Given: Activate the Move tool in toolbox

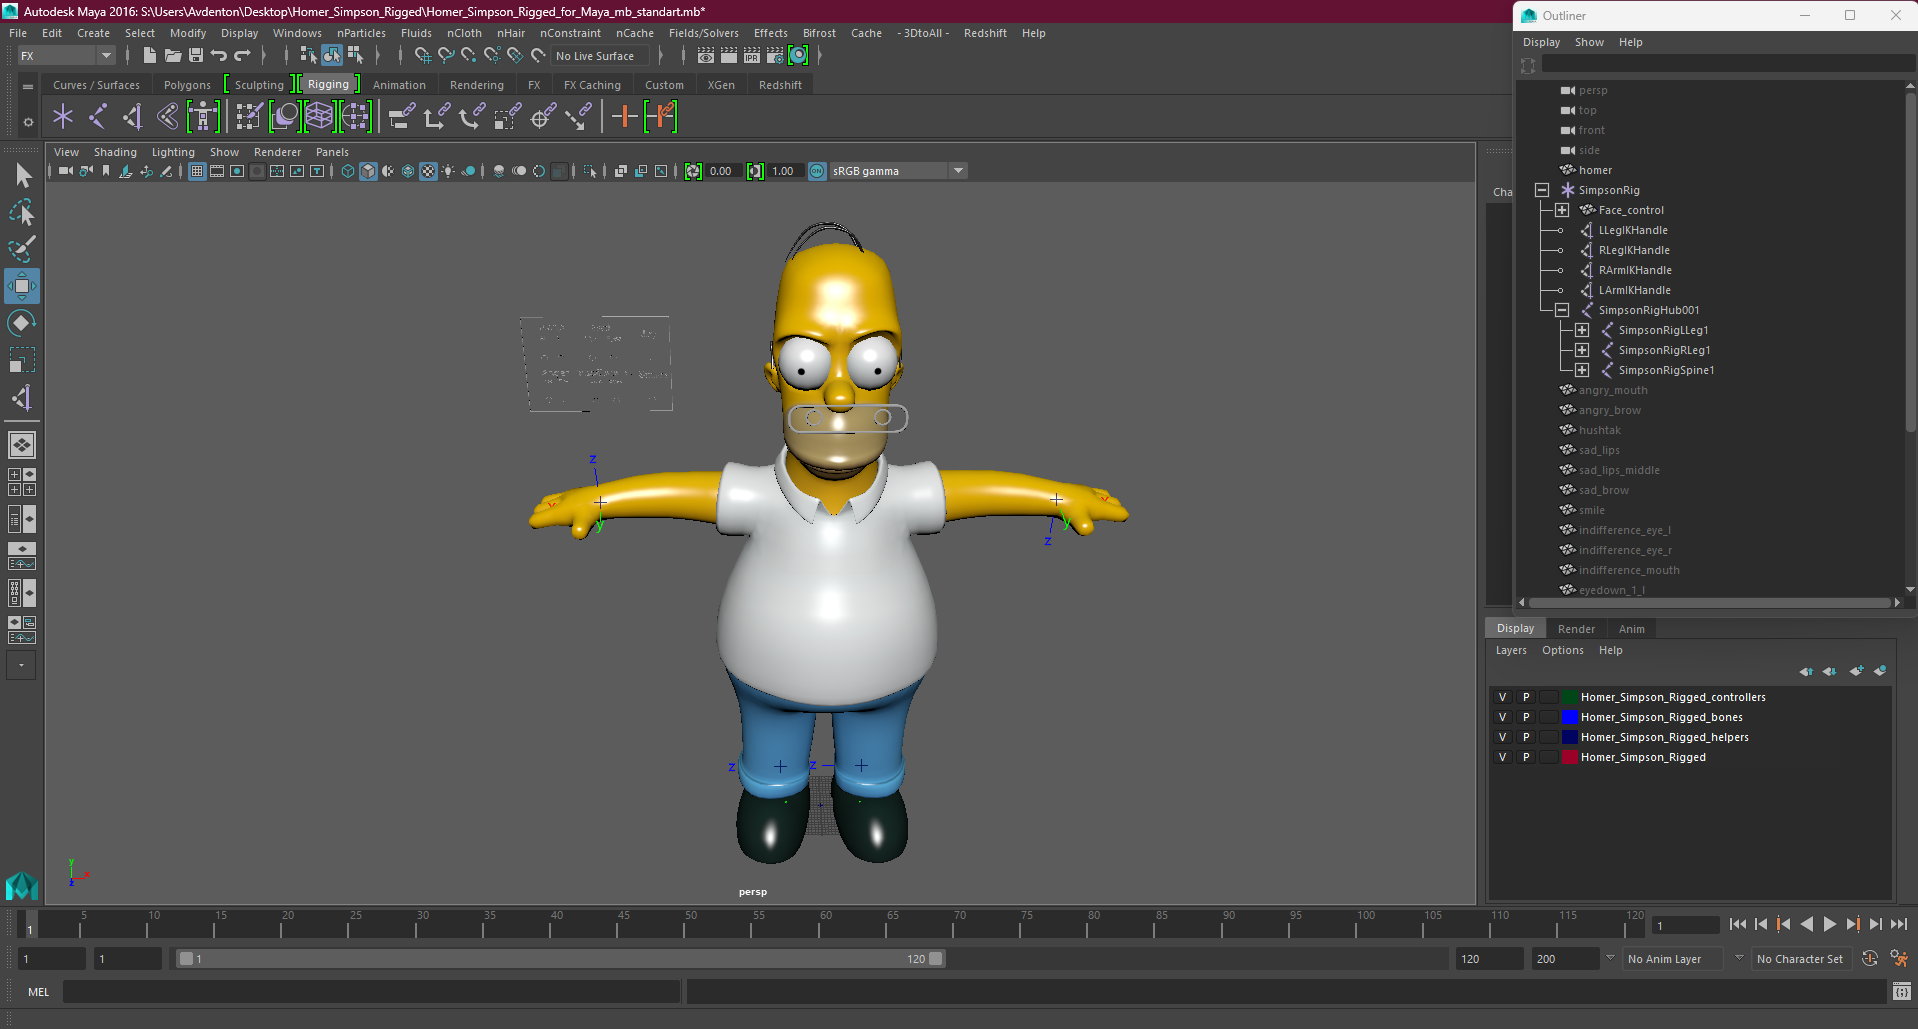Looking at the screenshot, I should pos(22,286).
